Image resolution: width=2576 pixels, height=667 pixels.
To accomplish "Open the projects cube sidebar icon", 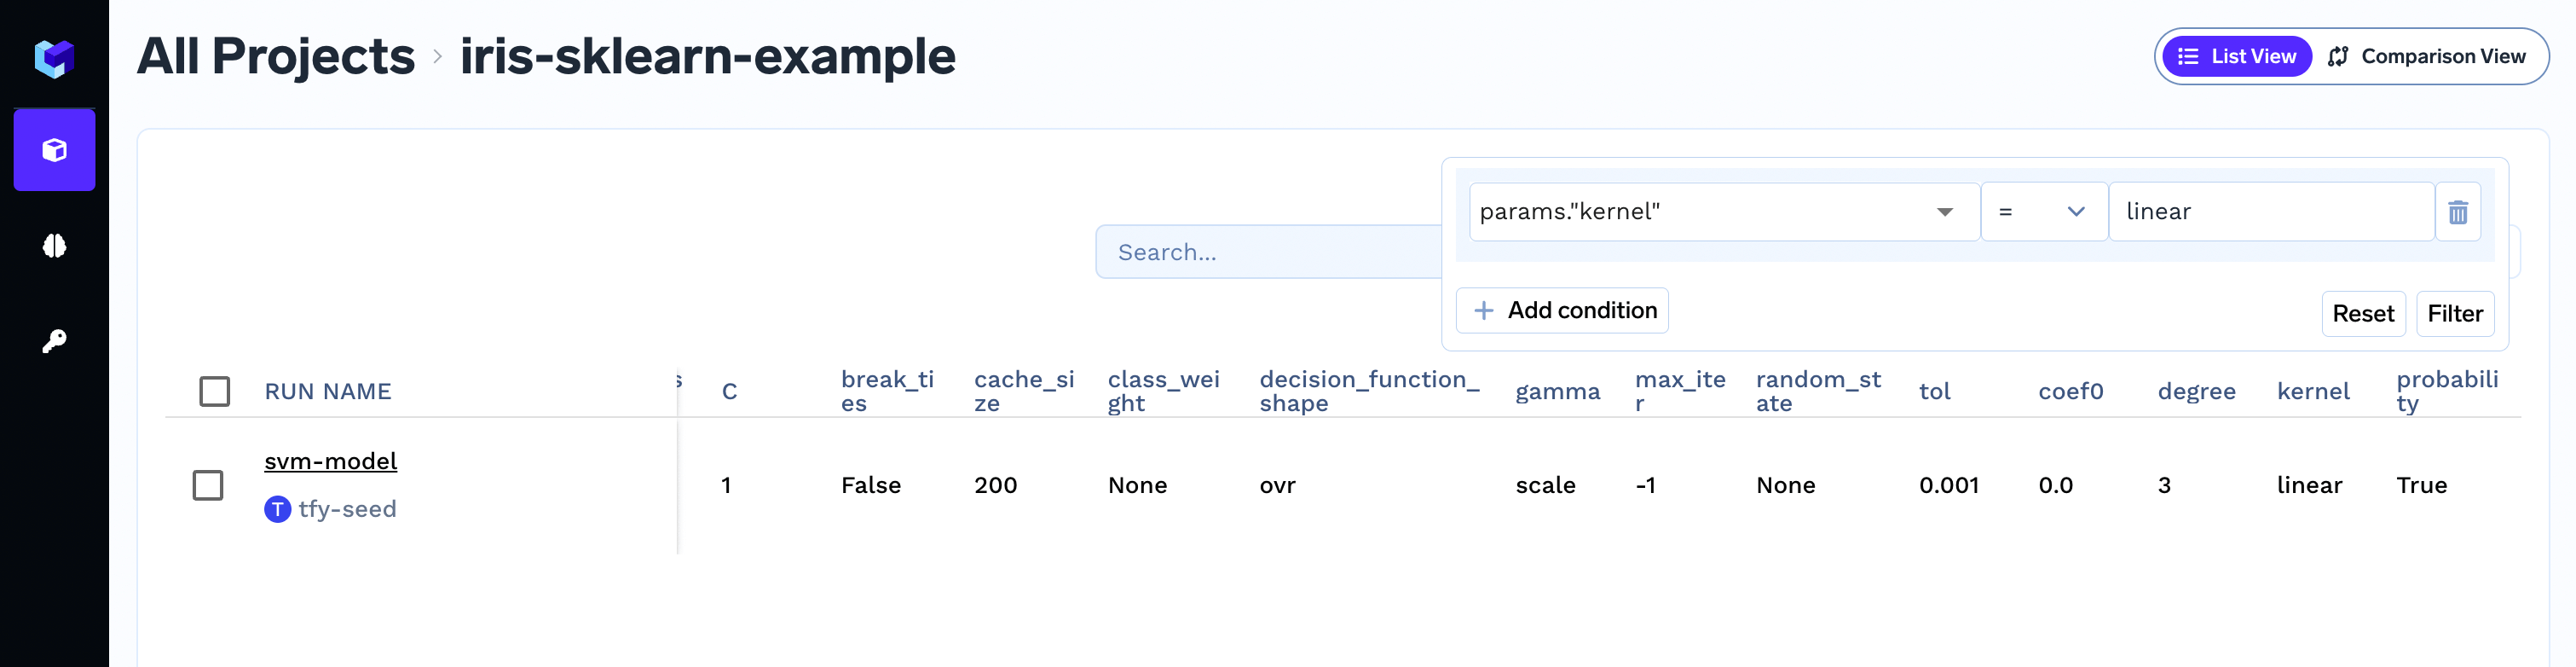I will [54, 150].
